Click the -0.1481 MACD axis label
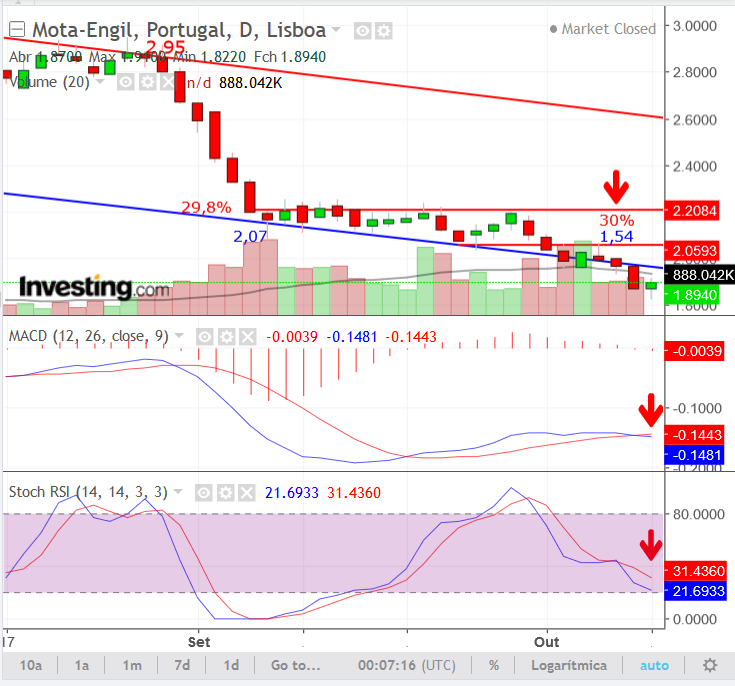 point(694,455)
